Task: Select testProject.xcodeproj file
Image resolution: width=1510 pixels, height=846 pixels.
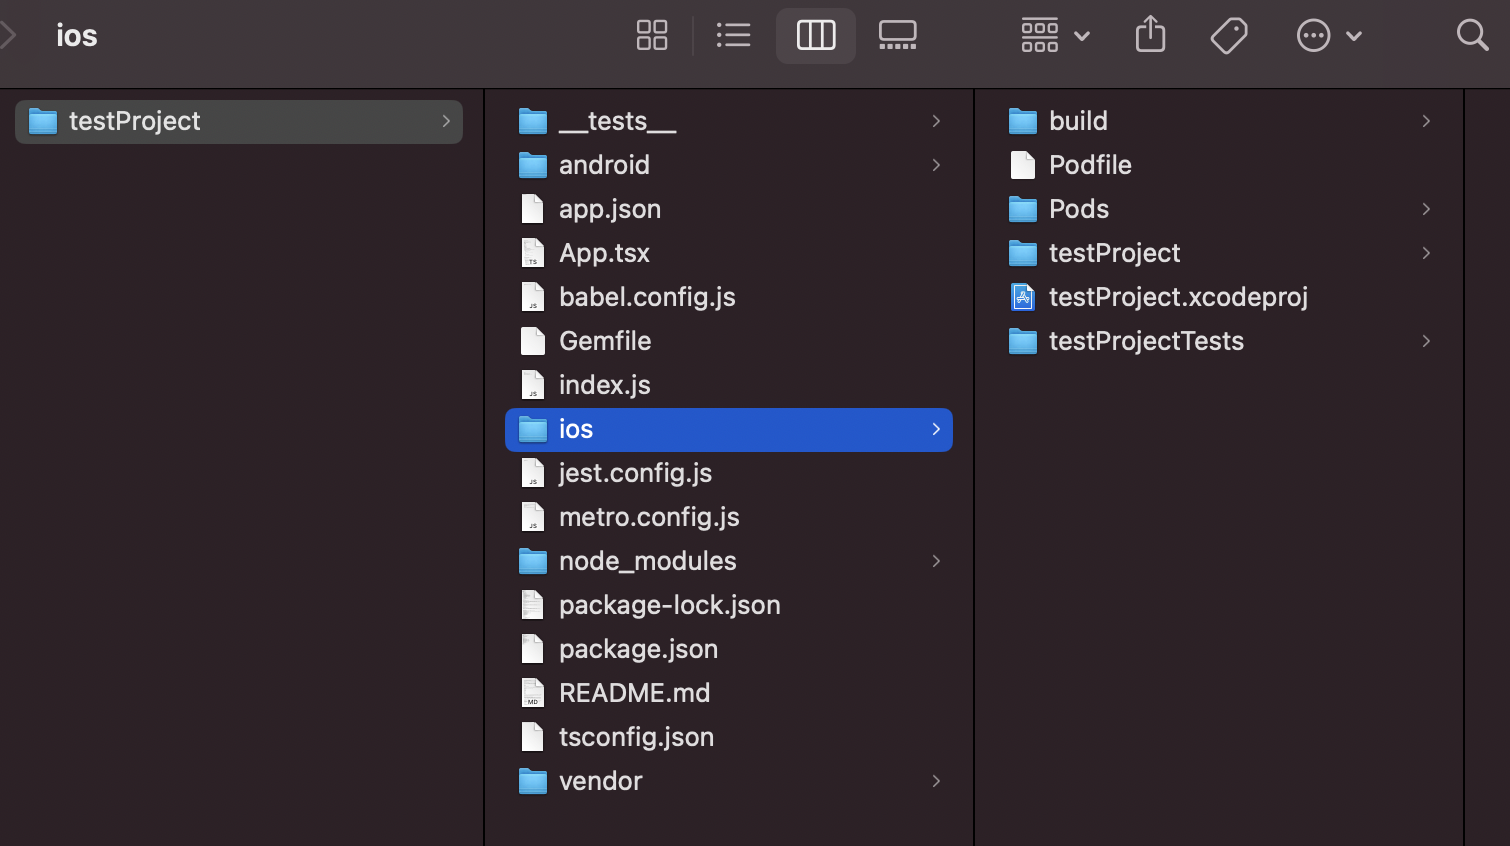Action: click(1219, 298)
